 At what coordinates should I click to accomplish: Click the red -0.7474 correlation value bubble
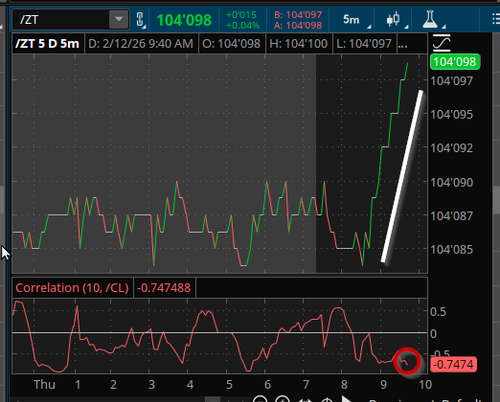(453, 364)
